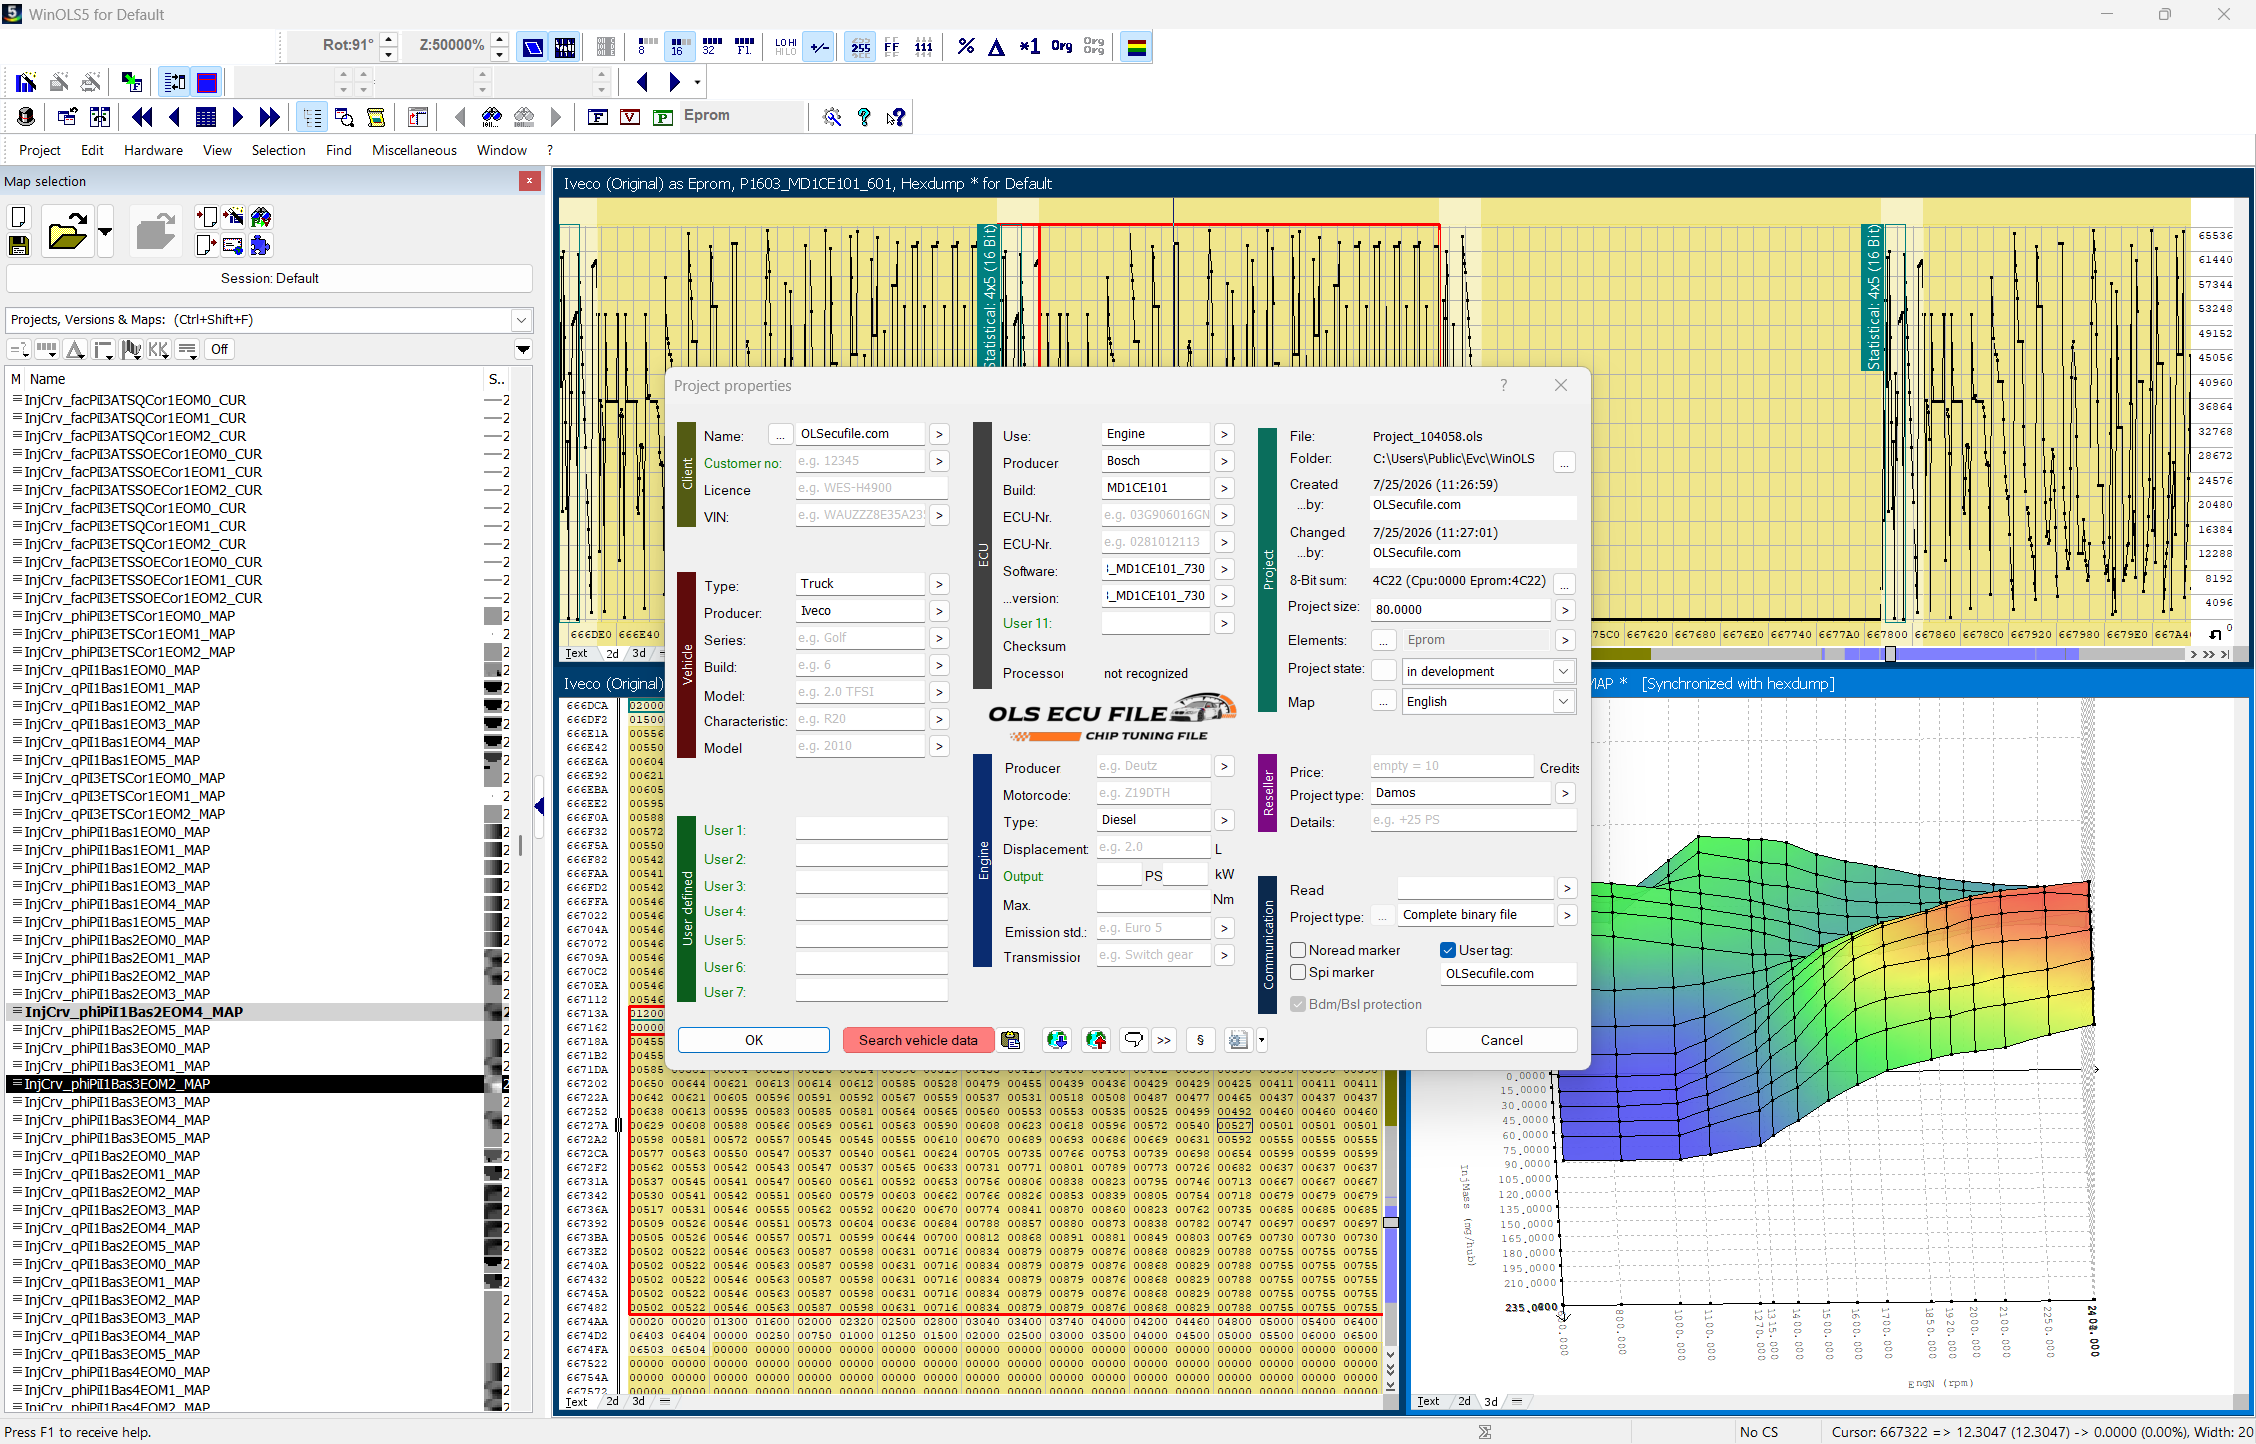Viewport: 2256px width, 1444px height.
Task: Click the percent difference display icon
Action: 965,46
